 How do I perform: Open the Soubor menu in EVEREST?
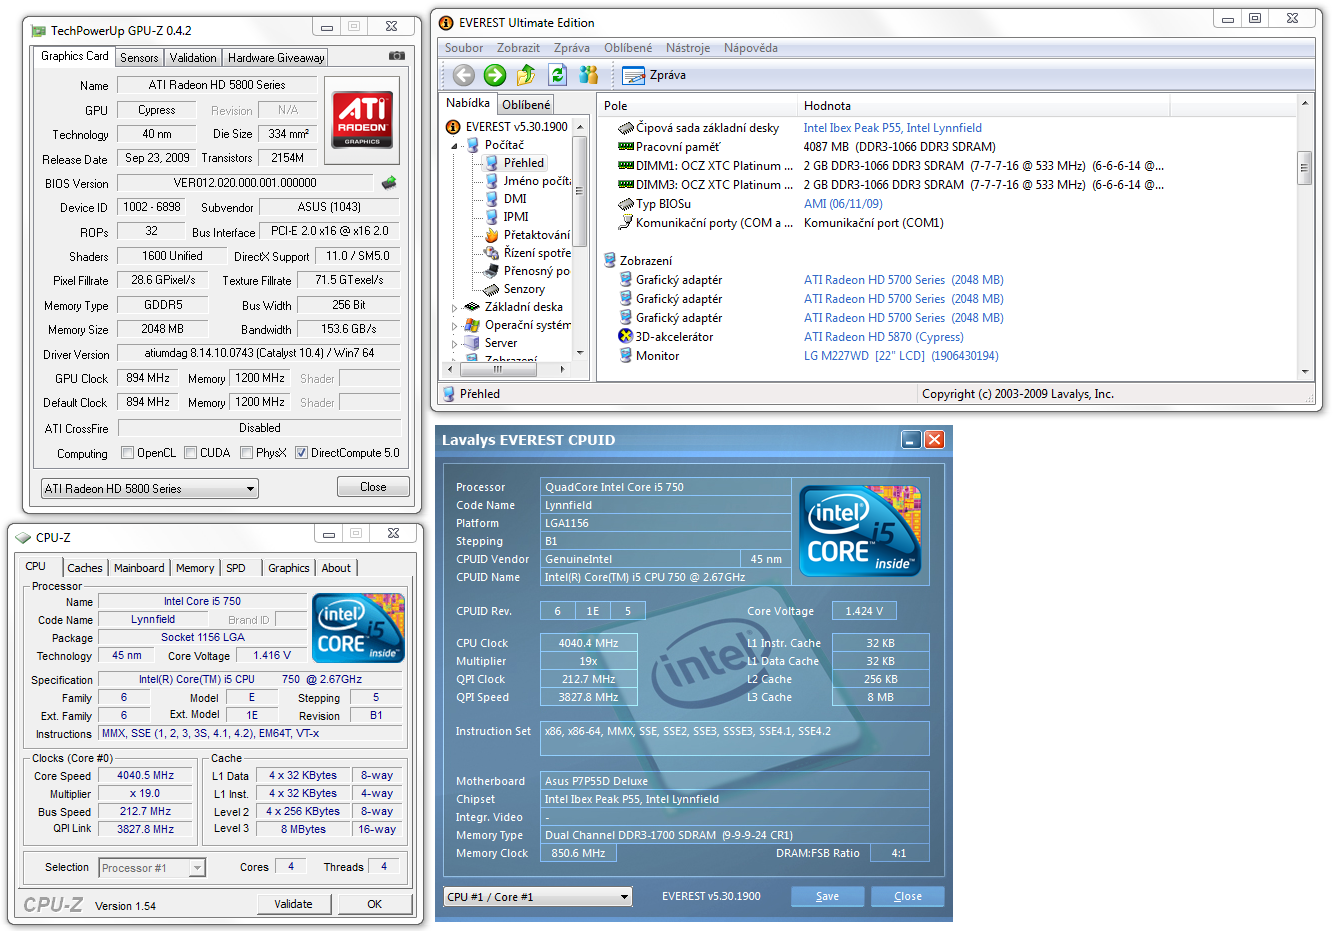coord(464,48)
